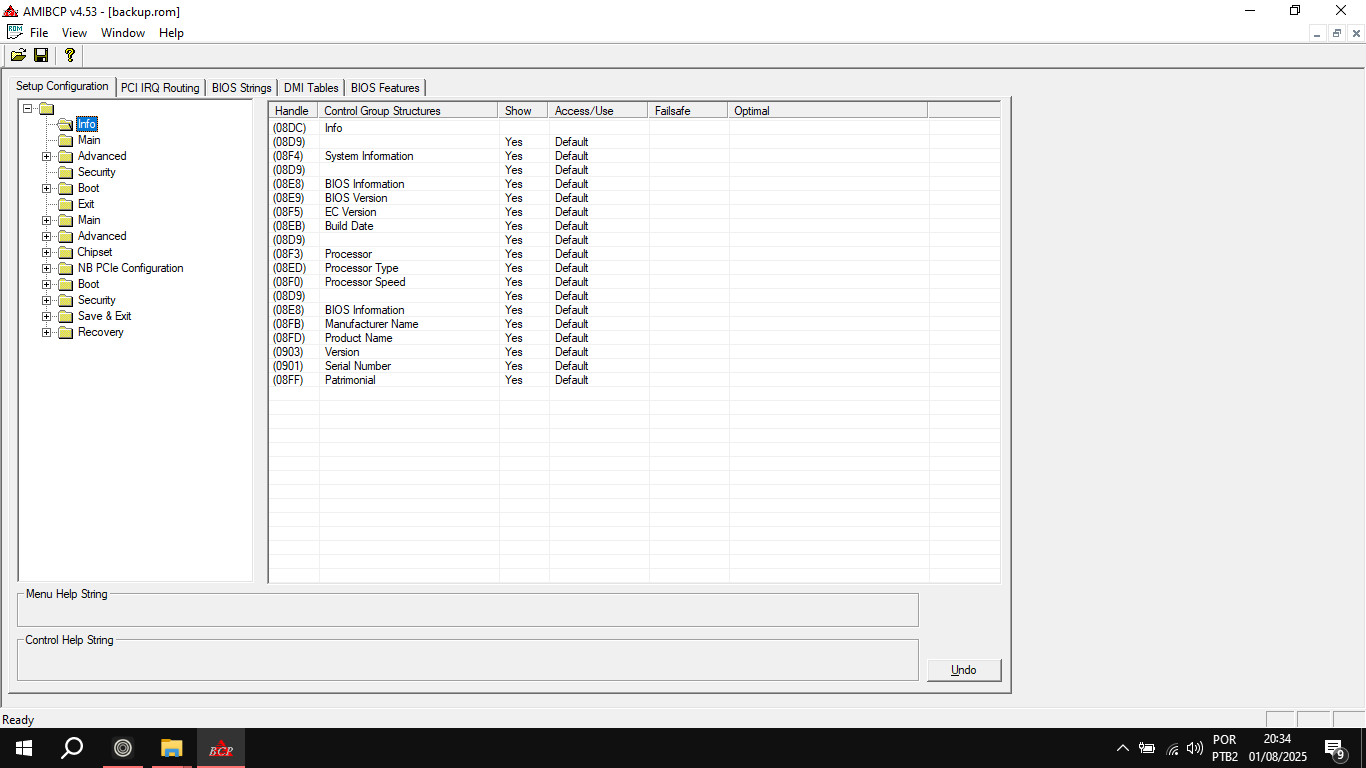
Task: Click the root folder icon in the tree
Action: pyautogui.click(x=46, y=108)
